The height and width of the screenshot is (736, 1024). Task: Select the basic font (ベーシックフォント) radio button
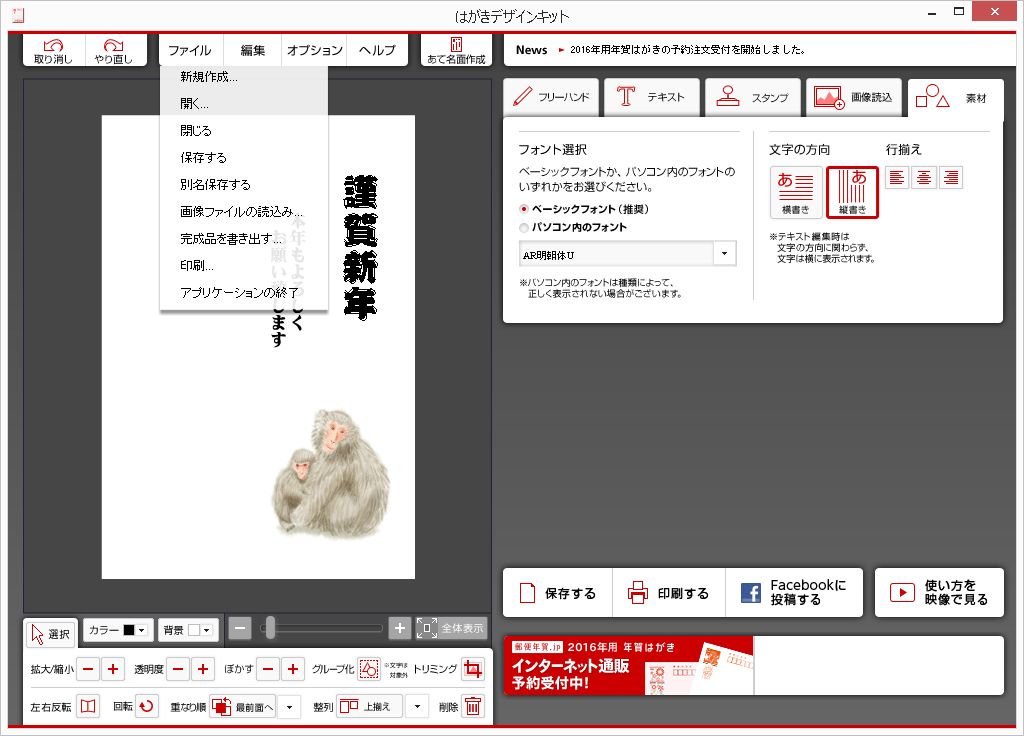[524, 209]
